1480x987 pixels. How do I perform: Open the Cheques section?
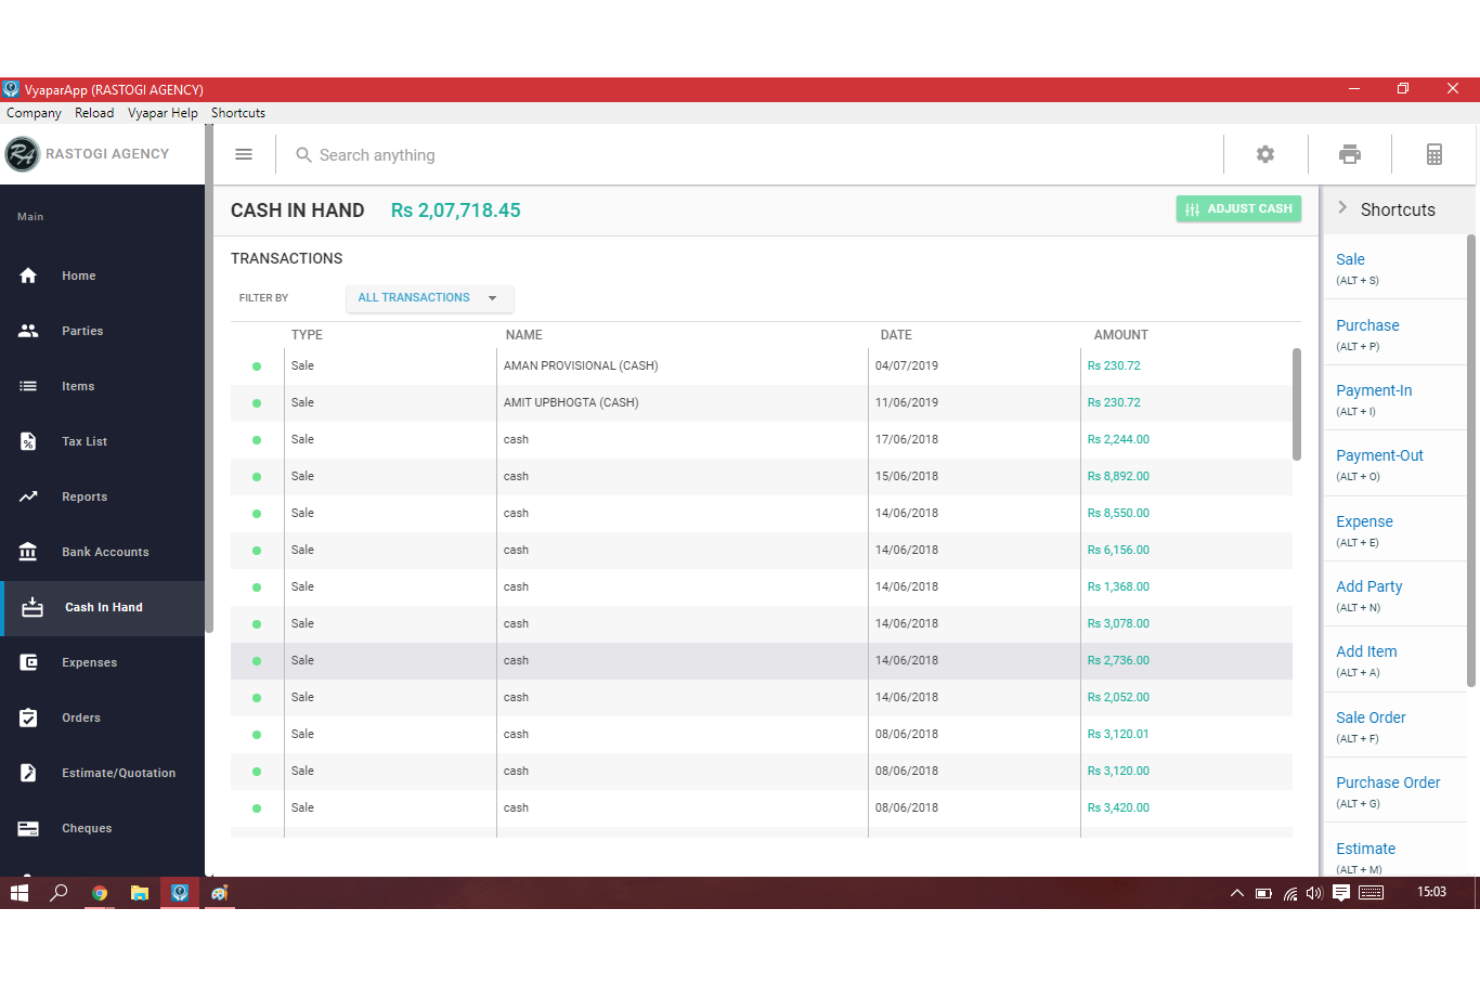pyautogui.click(x=86, y=828)
